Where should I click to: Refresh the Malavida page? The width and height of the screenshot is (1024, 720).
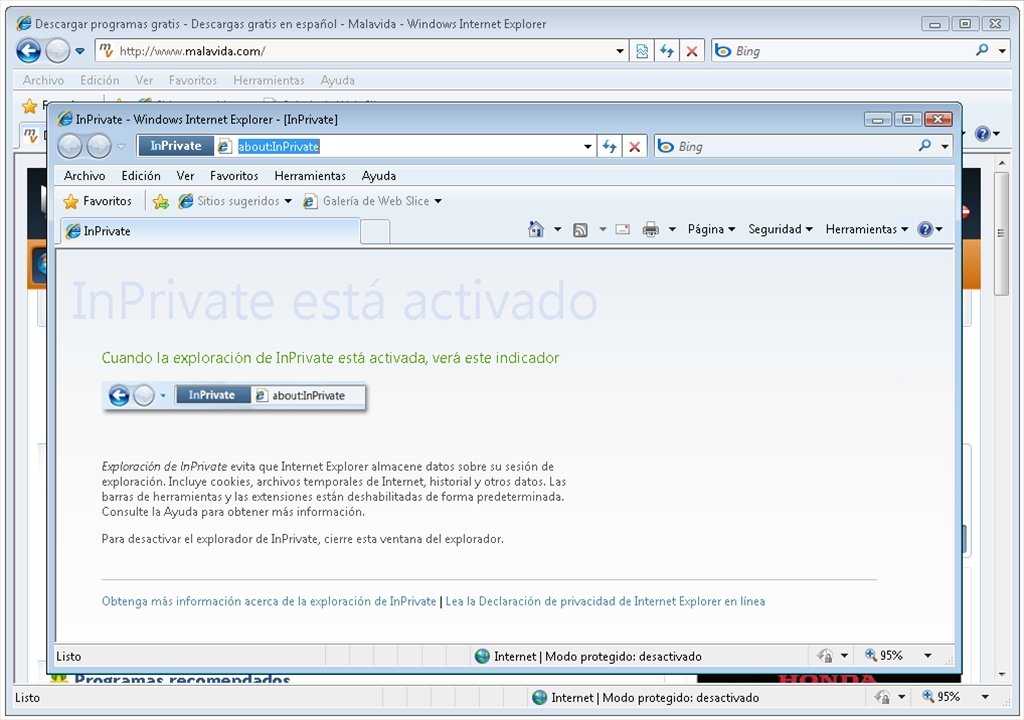(667, 51)
